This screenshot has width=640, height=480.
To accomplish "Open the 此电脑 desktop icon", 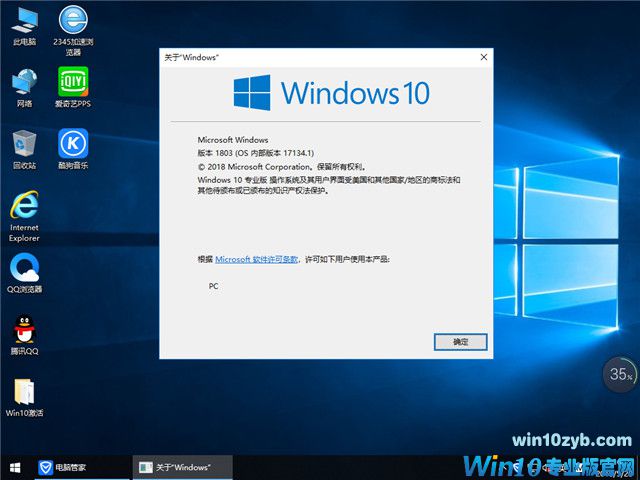I will click(24, 27).
